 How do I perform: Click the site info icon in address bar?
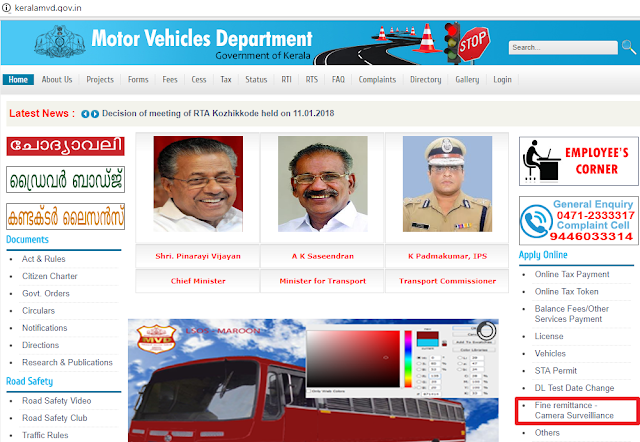click(x=6, y=7)
